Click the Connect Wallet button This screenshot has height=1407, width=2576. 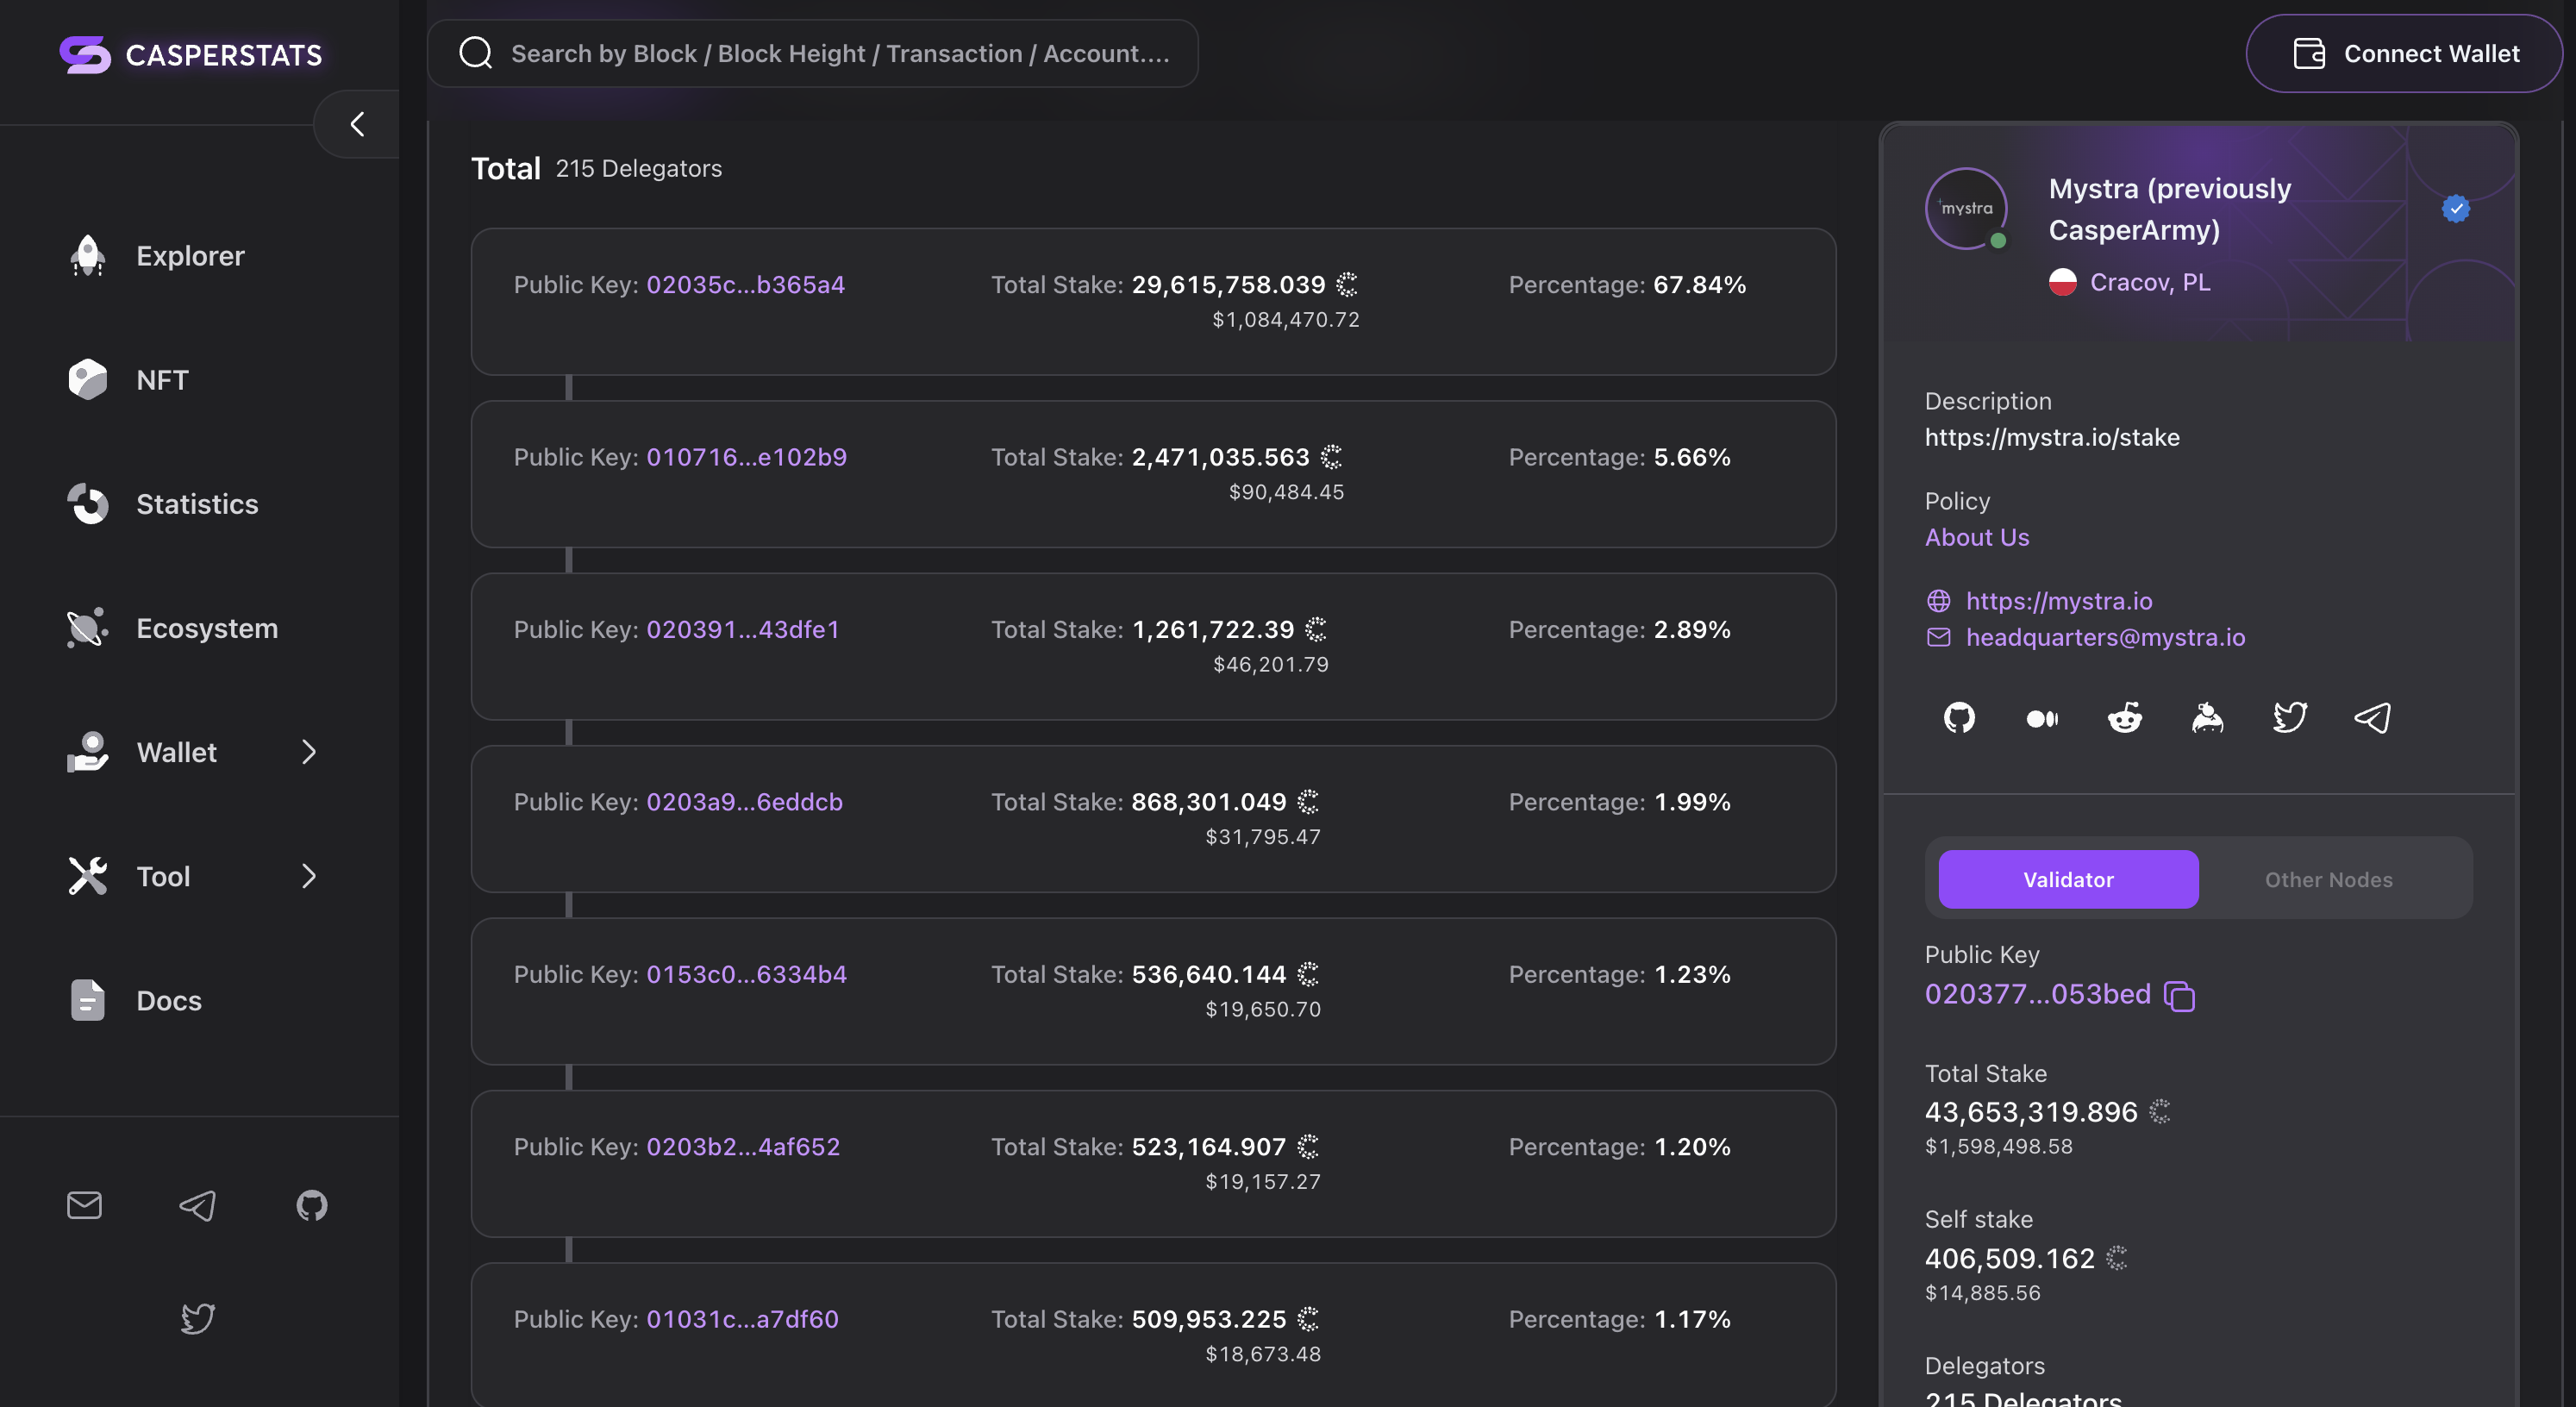(x=2404, y=53)
